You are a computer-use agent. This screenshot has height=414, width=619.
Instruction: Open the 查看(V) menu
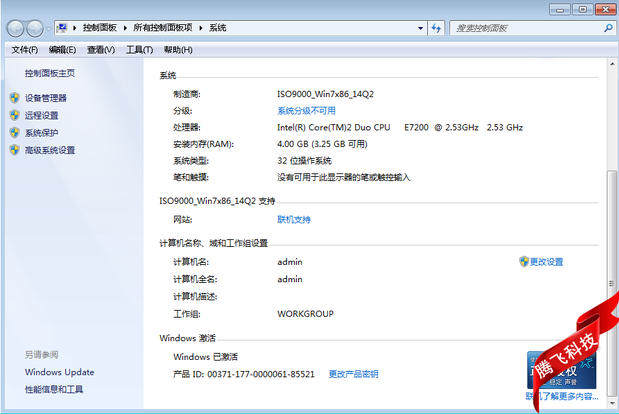pos(101,50)
